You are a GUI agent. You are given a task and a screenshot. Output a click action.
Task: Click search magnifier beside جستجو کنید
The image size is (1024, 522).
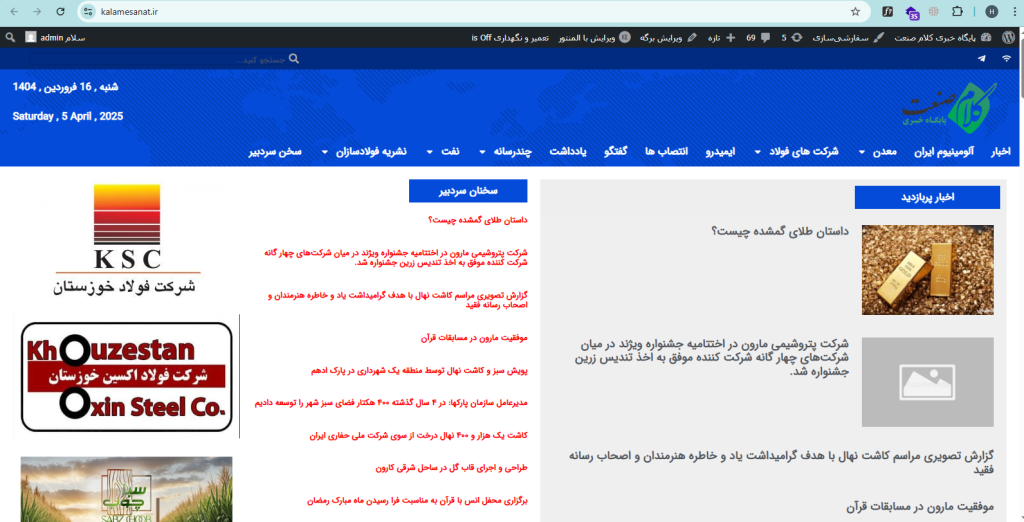click(294, 59)
